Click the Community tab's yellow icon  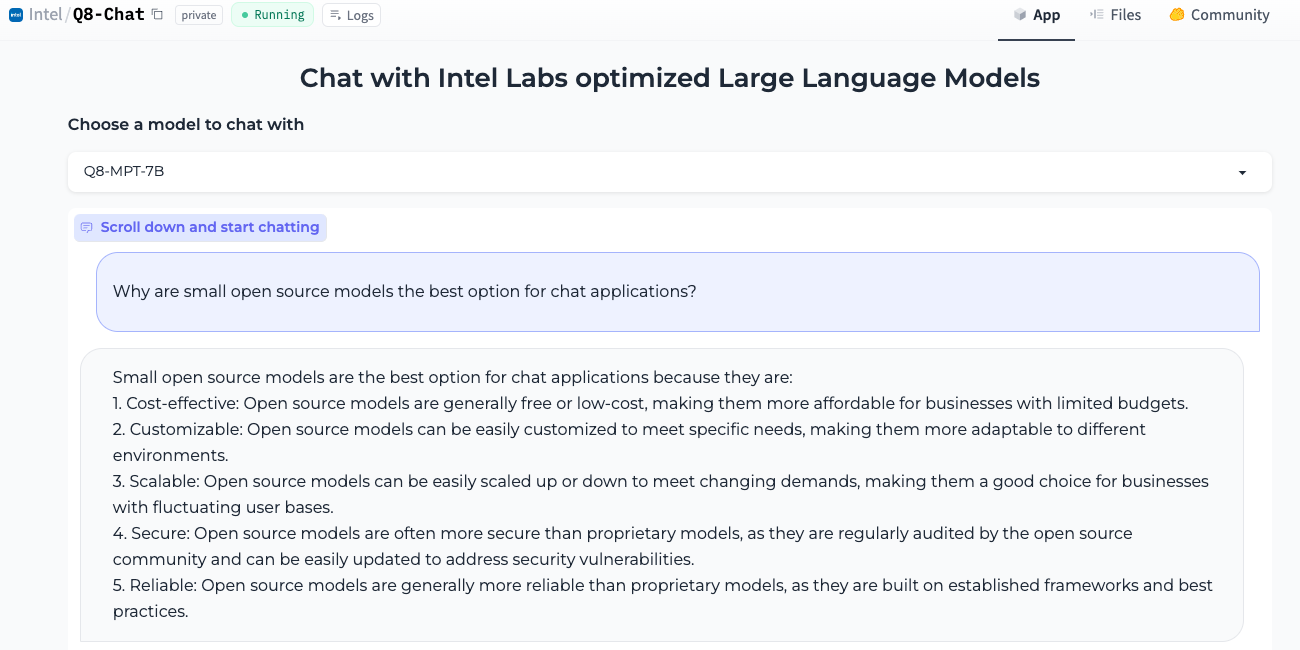pos(1177,15)
